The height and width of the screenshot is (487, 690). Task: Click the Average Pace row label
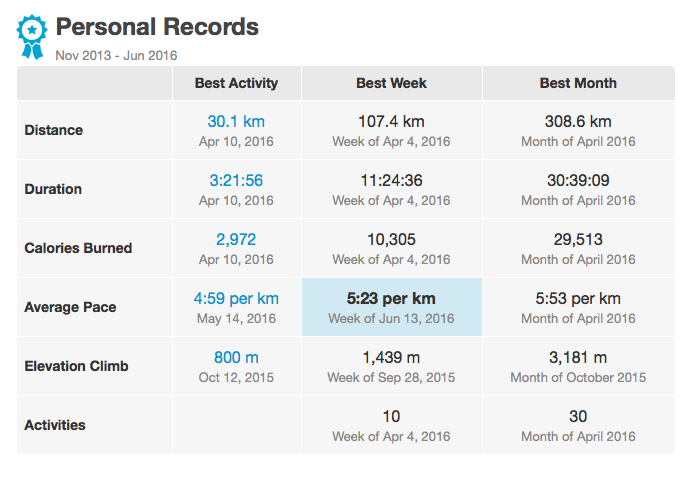coord(70,307)
